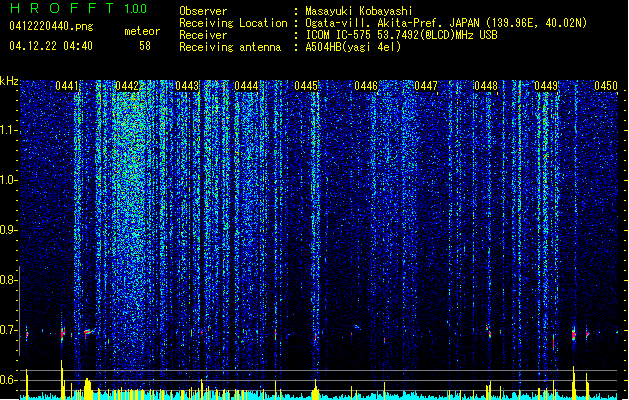
Task: Click the timestamp 04.12.22 04:40
Action: 51,46
